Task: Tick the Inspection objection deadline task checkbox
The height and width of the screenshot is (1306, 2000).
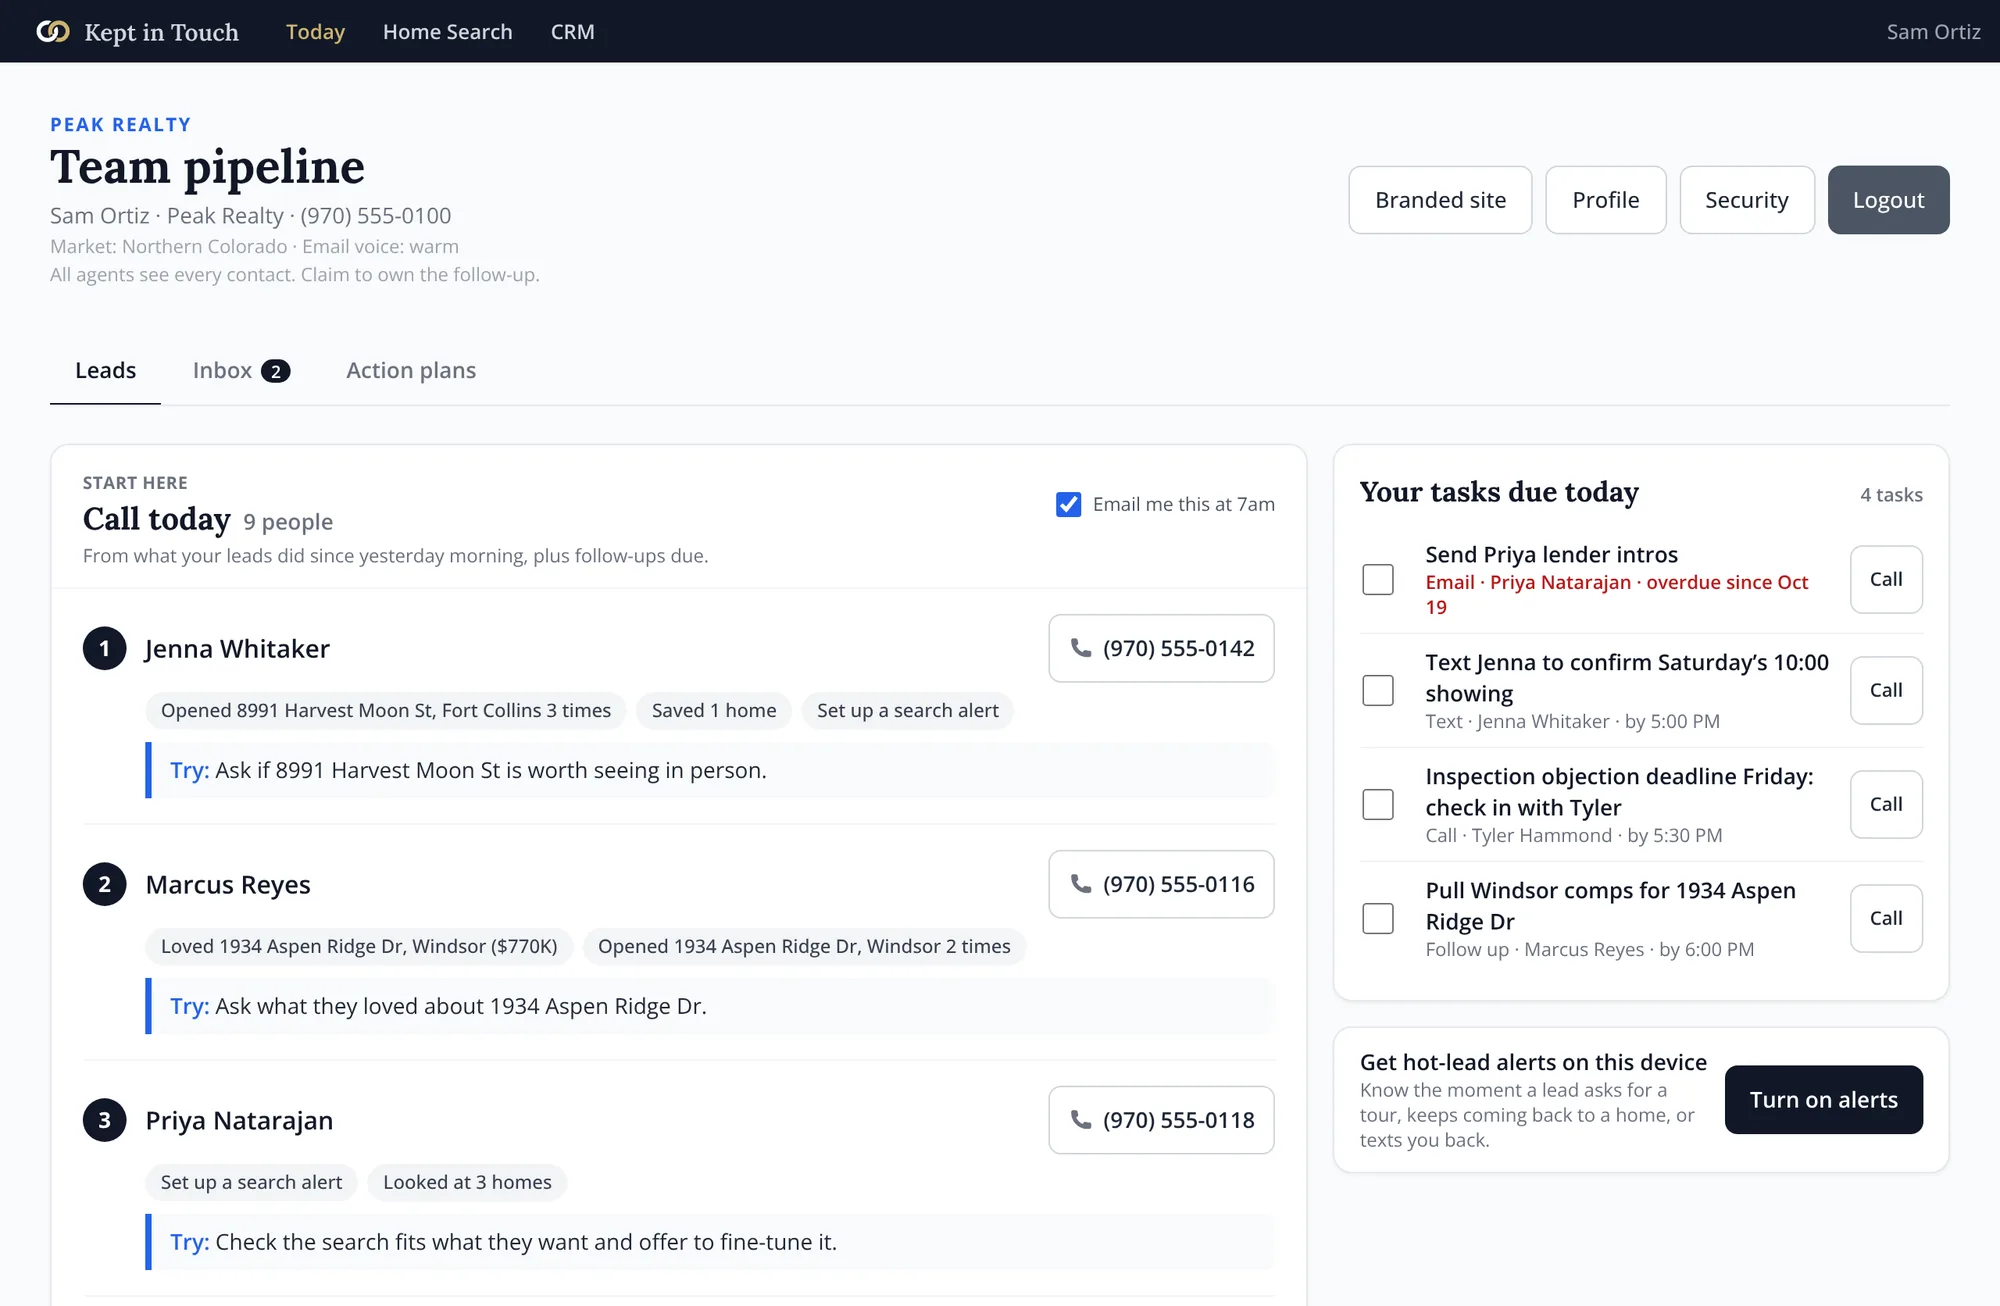Action: pyautogui.click(x=1378, y=804)
